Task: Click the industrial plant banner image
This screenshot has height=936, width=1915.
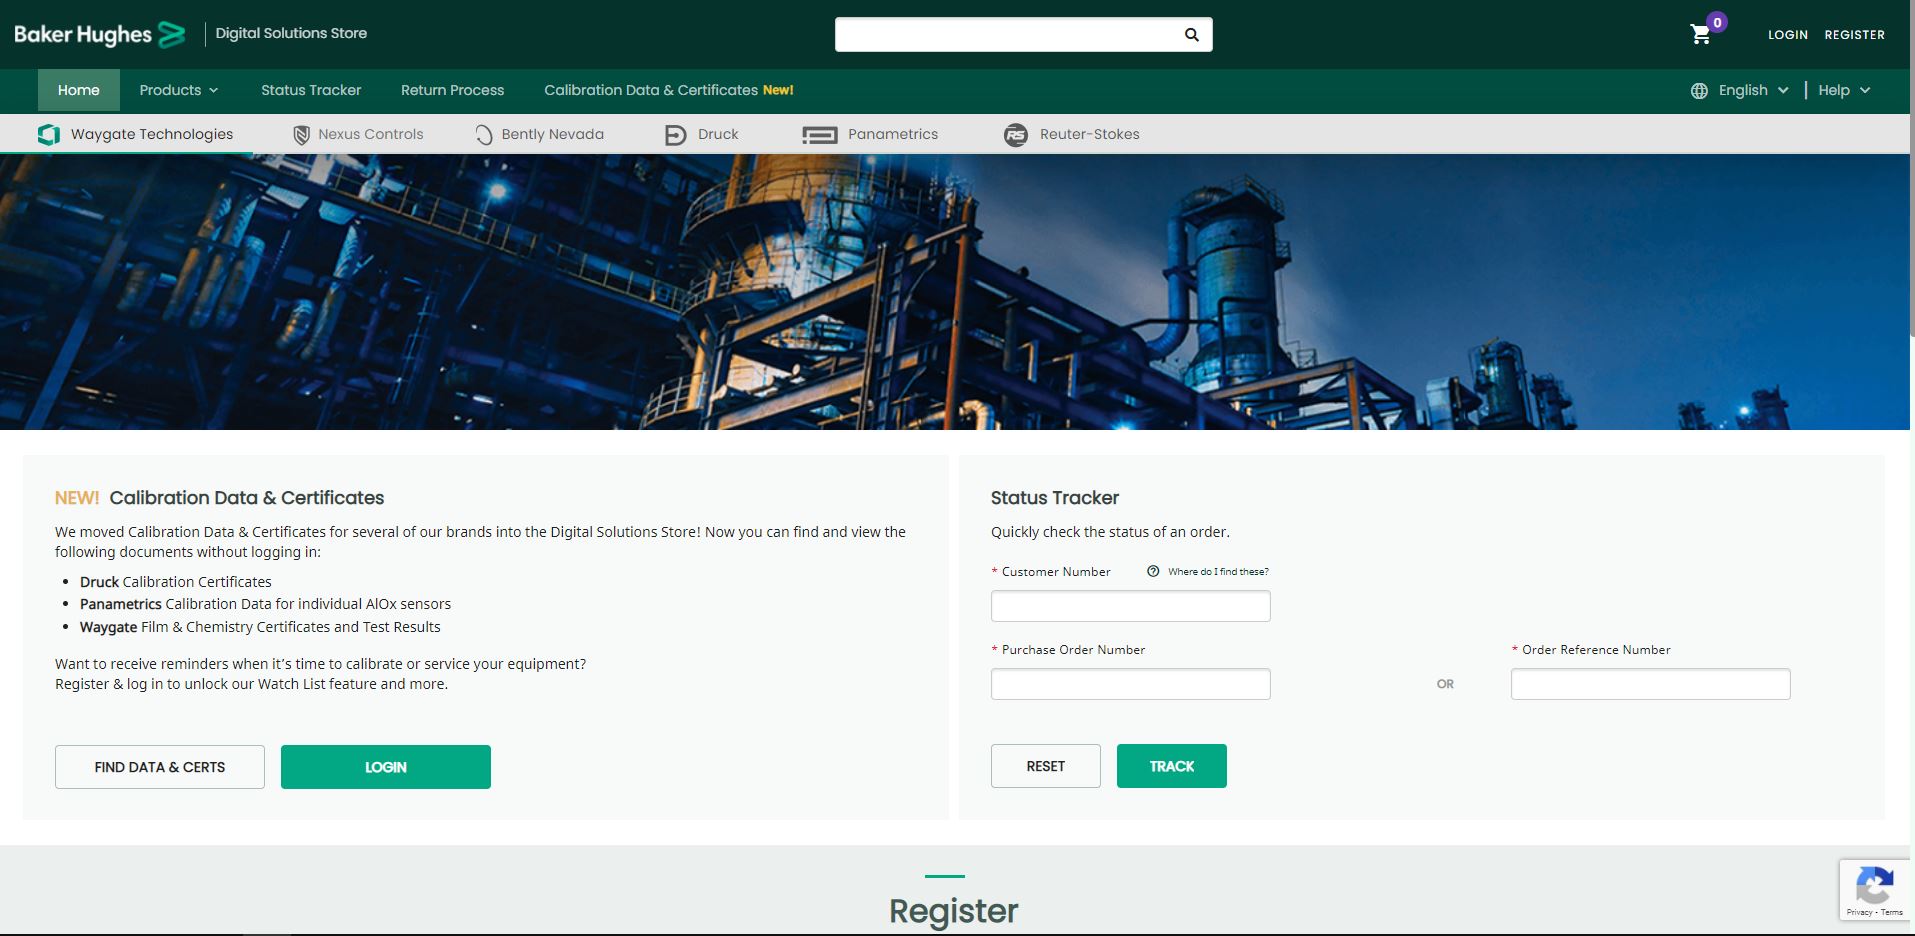Action: pyautogui.click(x=955, y=292)
